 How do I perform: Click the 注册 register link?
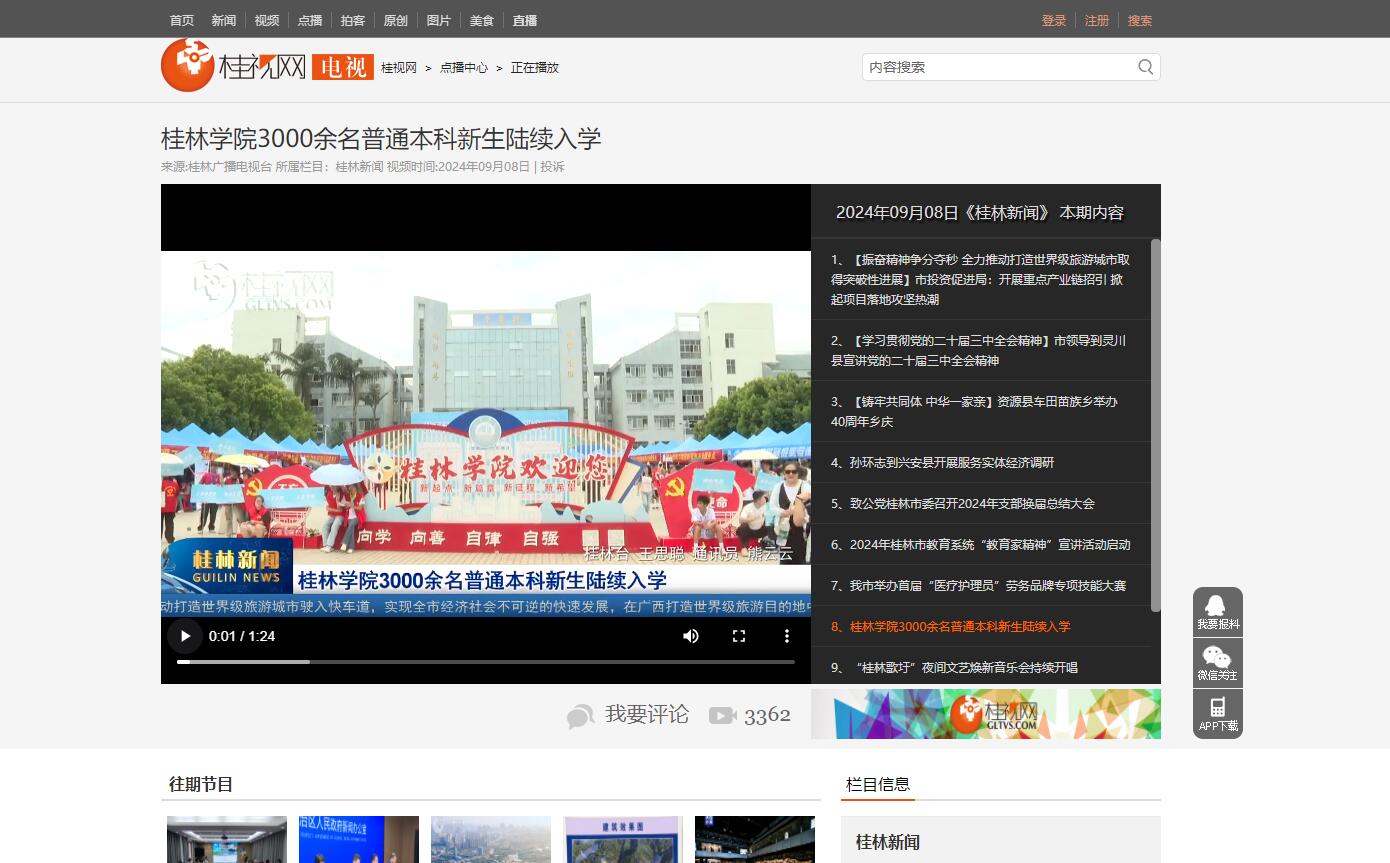(x=1097, y=20)
